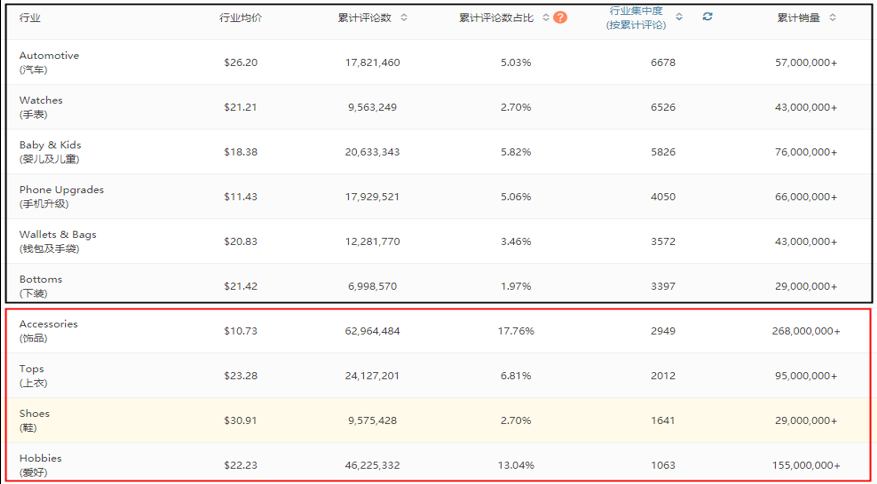Select the highlighted Shoes (鞋) row
The width and height of the screenshot is (877, 484).
coord(34,420)
